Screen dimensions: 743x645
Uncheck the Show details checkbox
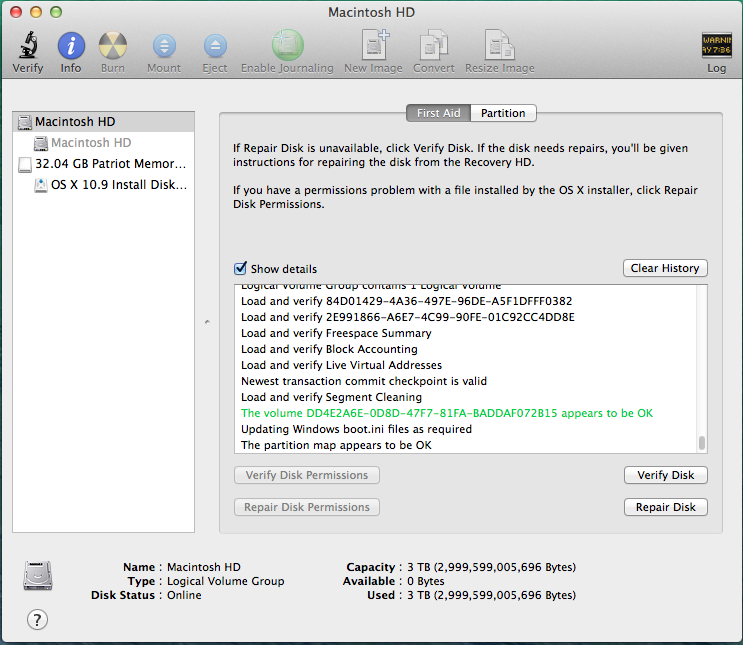coord(241,268)
